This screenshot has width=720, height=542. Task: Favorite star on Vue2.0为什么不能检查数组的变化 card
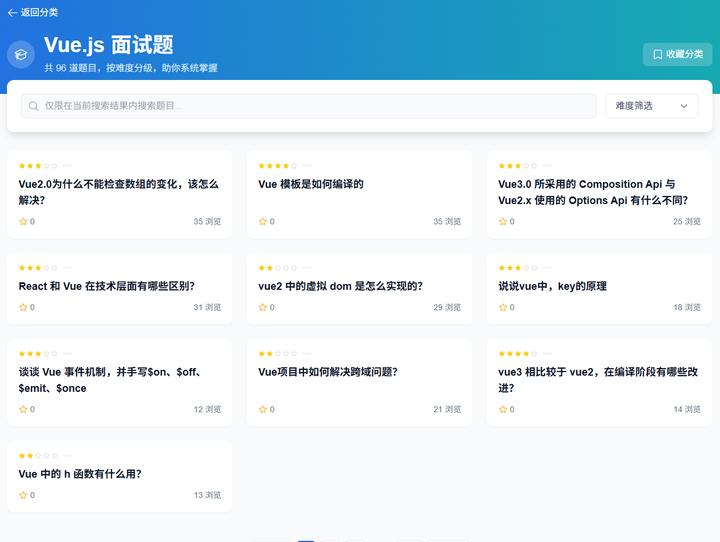(x=23, y=221)
